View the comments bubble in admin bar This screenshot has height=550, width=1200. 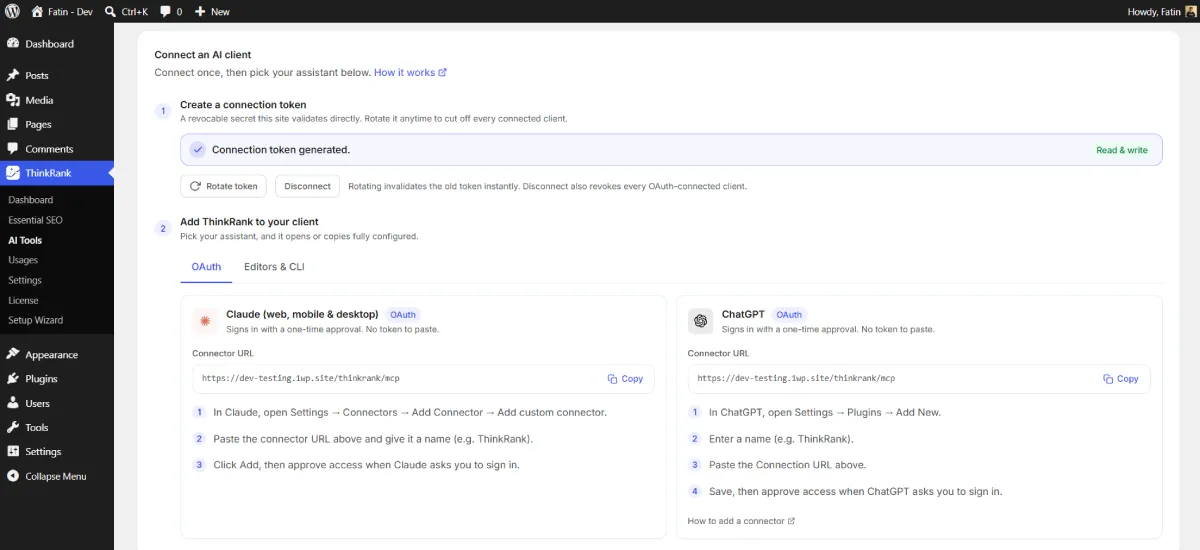(x=171, y=11)
